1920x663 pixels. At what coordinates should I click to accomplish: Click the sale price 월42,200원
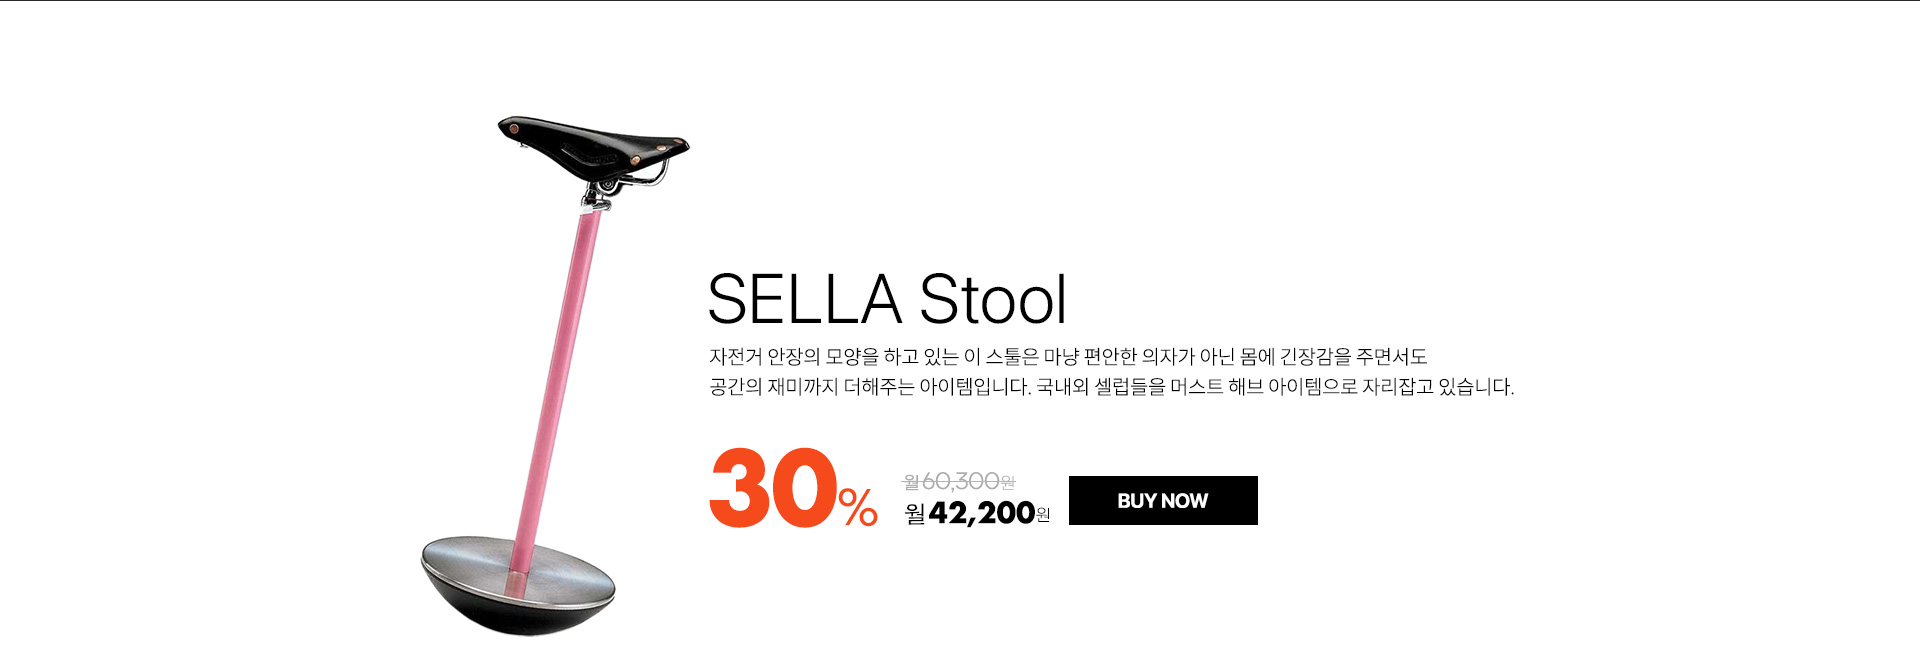(x=977, y=513)
